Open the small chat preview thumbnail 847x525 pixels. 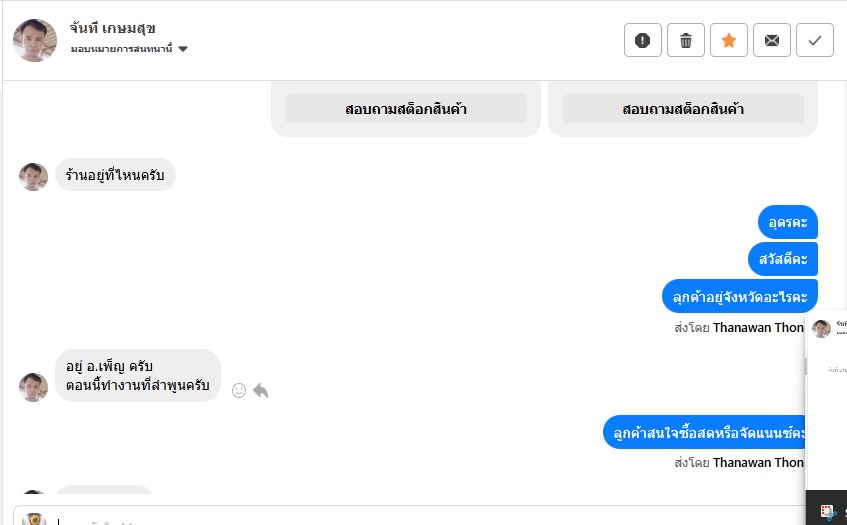tap(826, 410)
